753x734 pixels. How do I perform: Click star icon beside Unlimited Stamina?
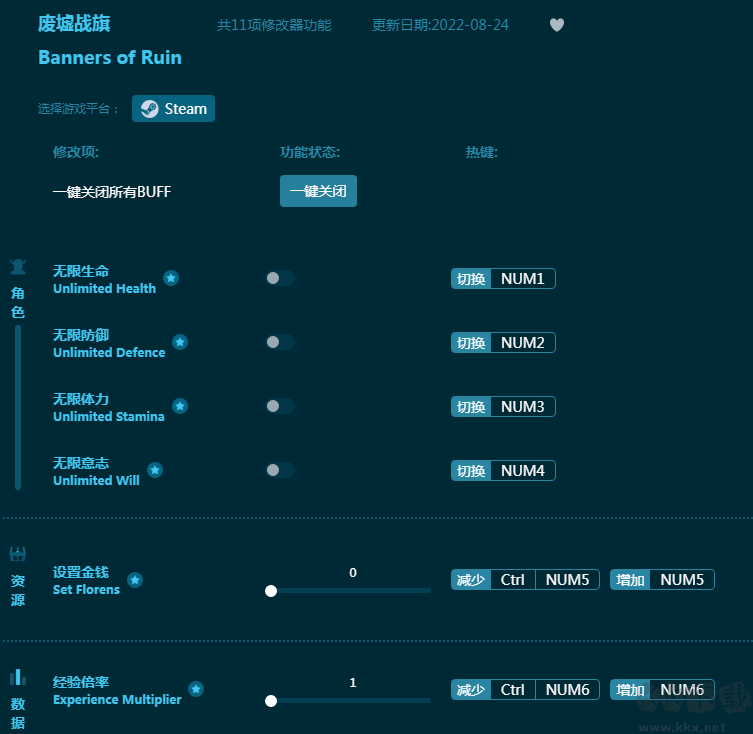(x=180, y=406)
